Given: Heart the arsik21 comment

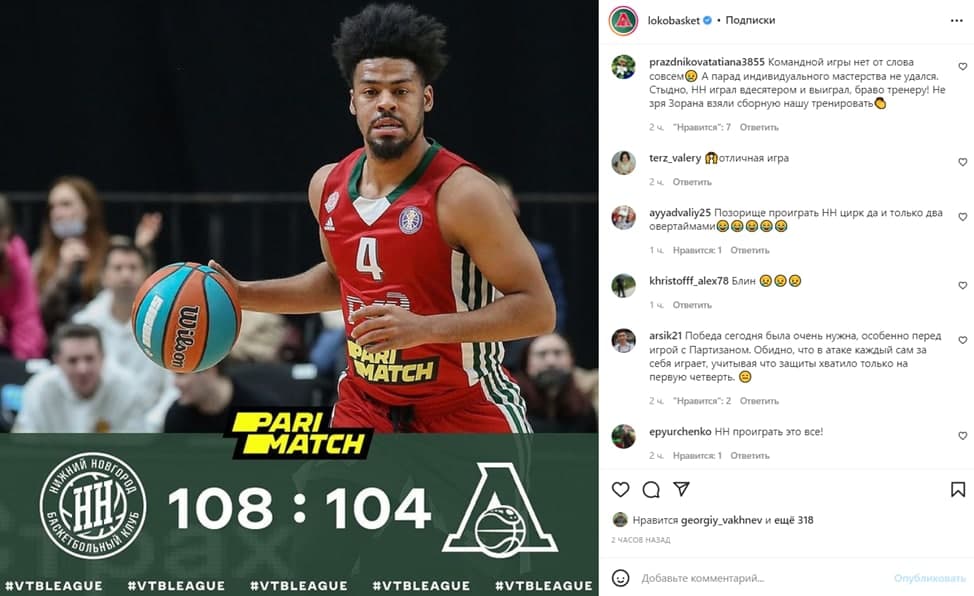Looking at the screenshot, I should click(x=962, y=340).
